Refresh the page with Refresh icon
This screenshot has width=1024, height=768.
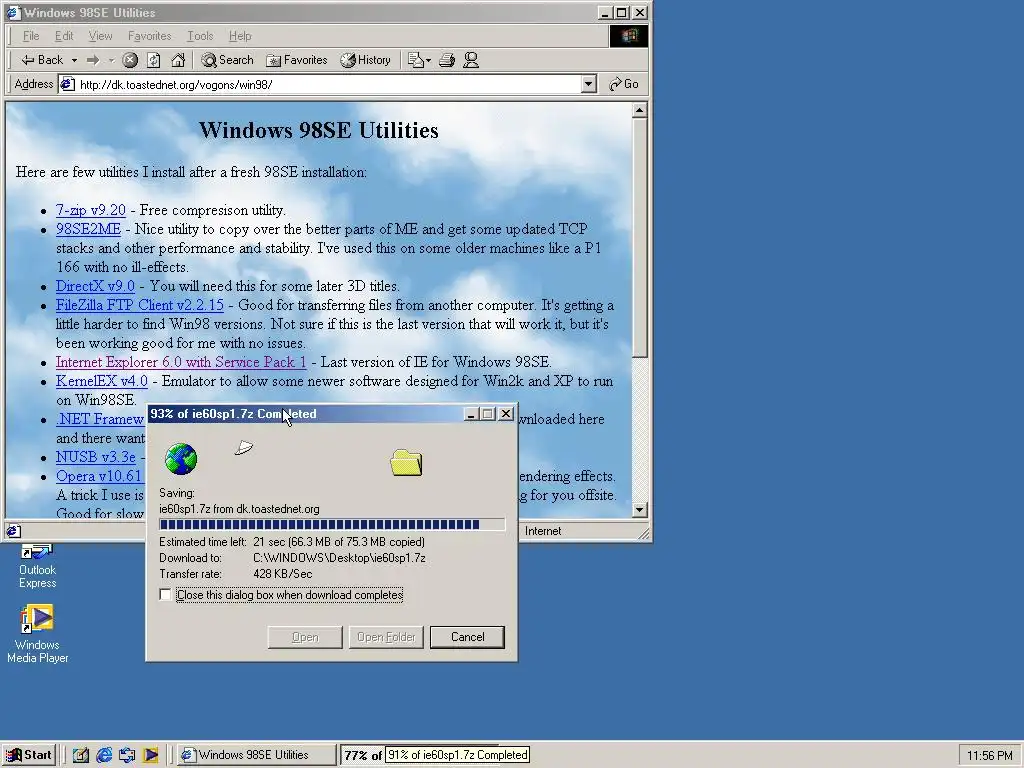153,60
